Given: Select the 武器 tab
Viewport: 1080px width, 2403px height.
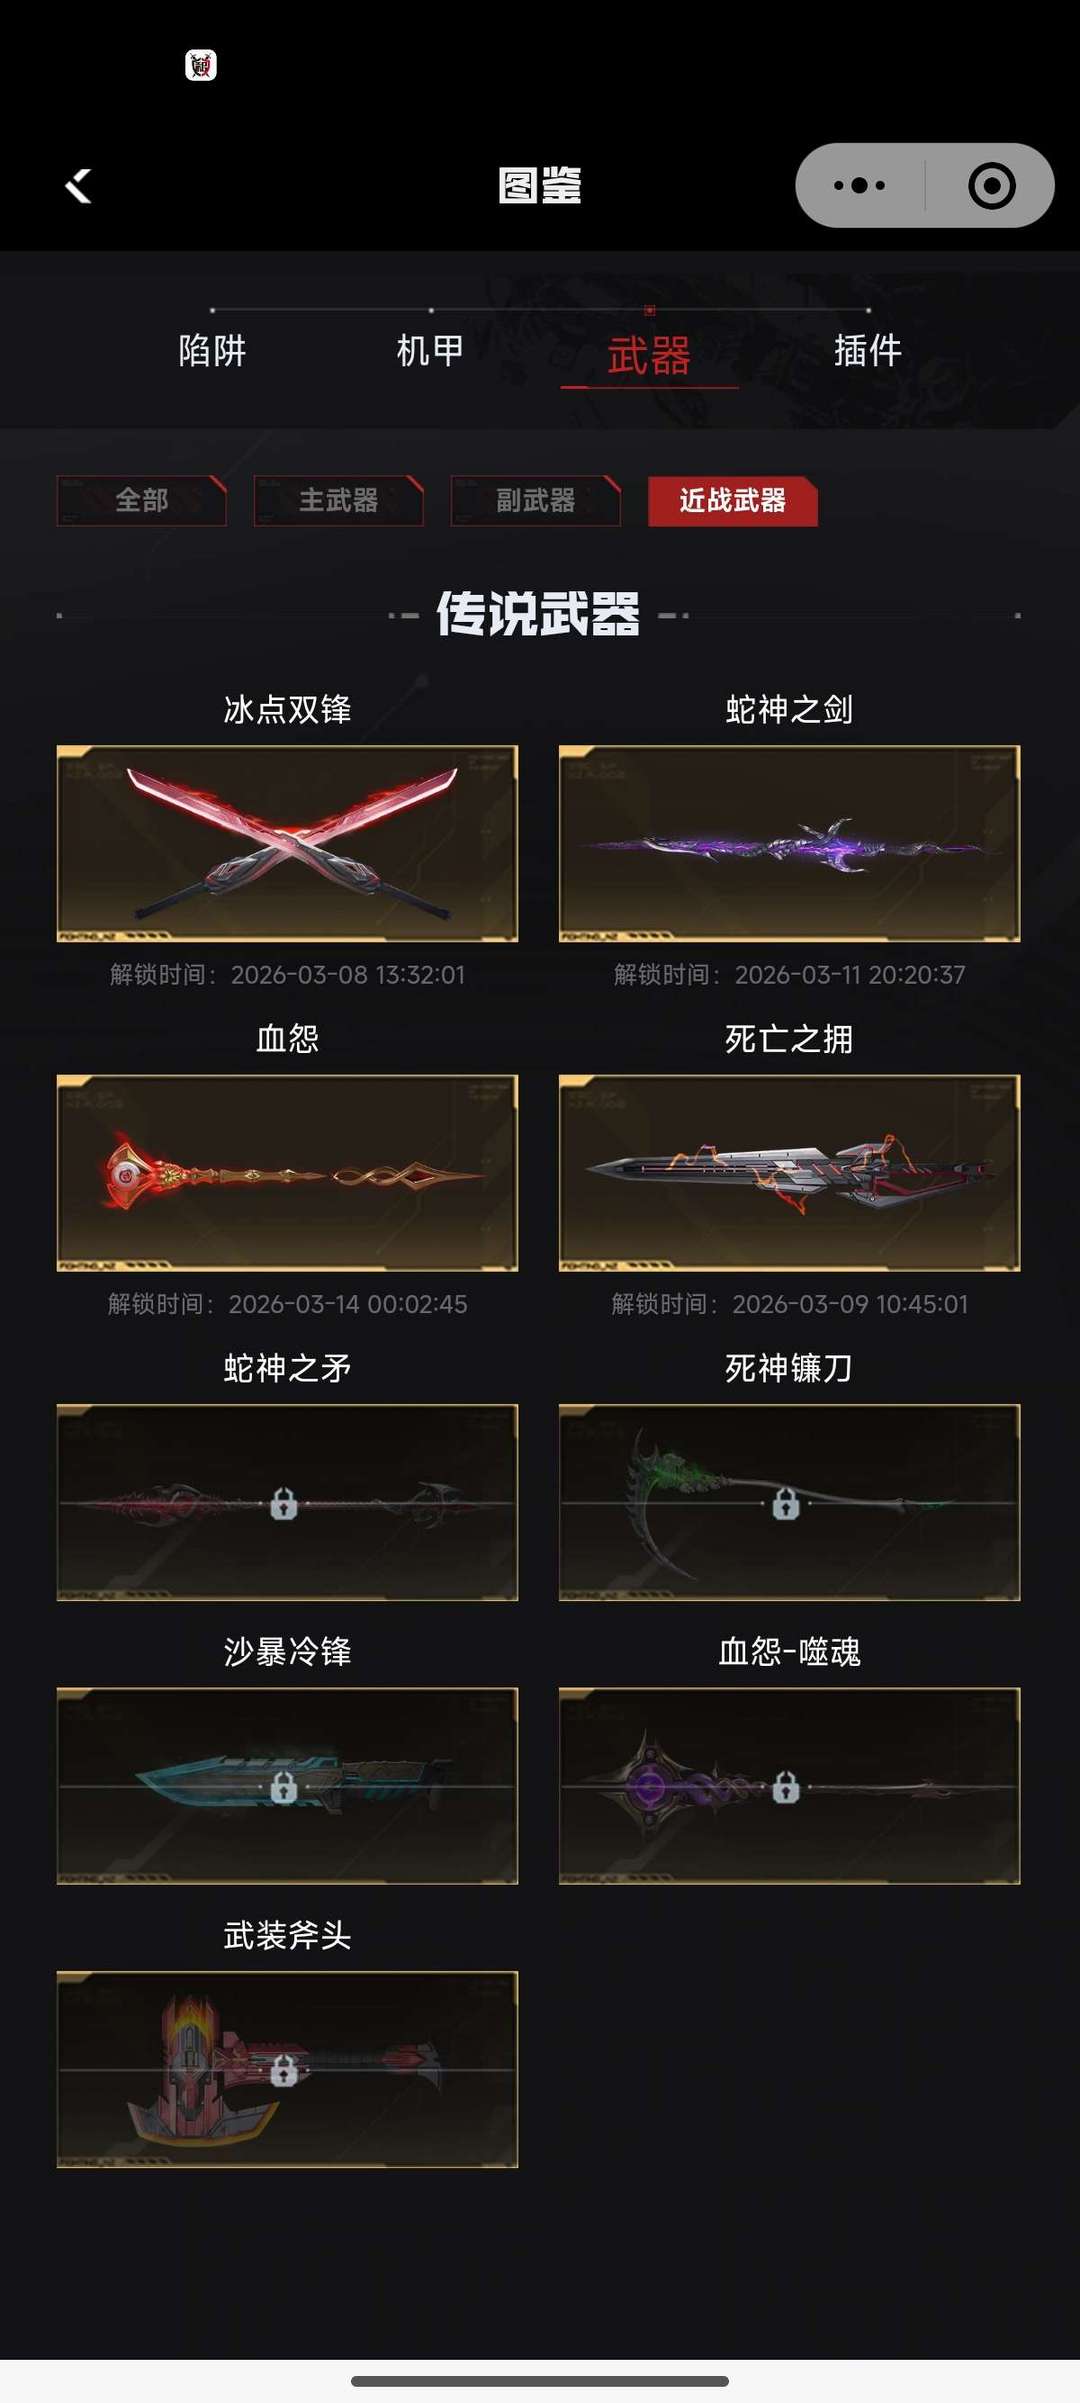Looking at the screenshot, I should point(649,356).
